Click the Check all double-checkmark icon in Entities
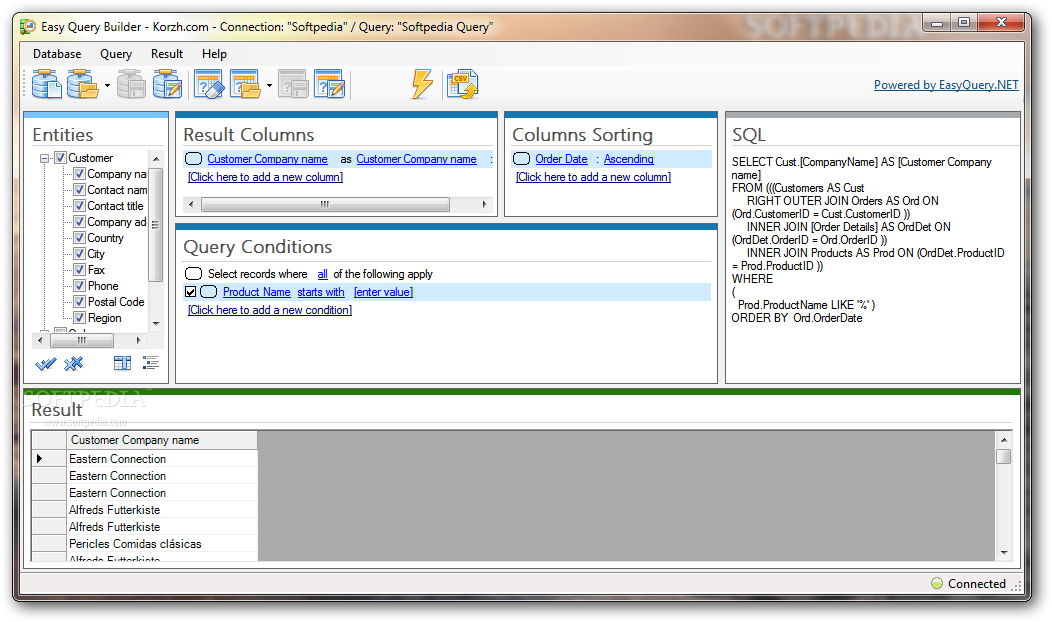Image resolution: width=1052 pixels, height=622 pixels. click(46, 364)
